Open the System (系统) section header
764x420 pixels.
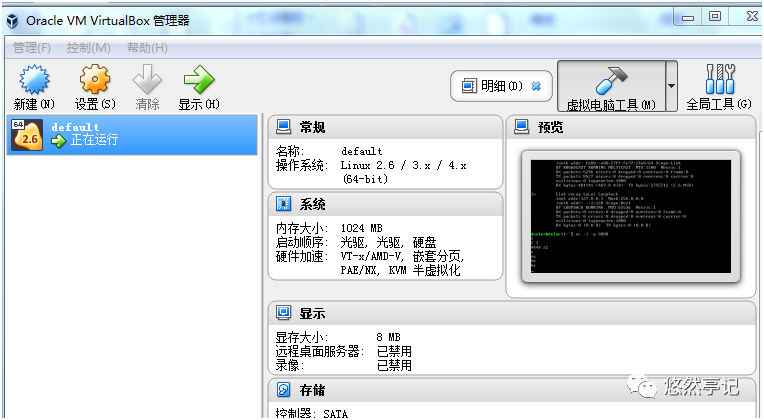click(385, 204)
